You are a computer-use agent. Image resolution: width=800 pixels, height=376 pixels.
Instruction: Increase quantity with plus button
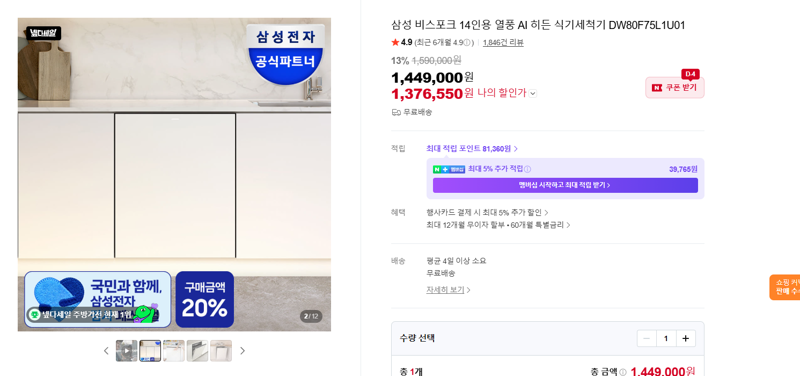point(686,339)
